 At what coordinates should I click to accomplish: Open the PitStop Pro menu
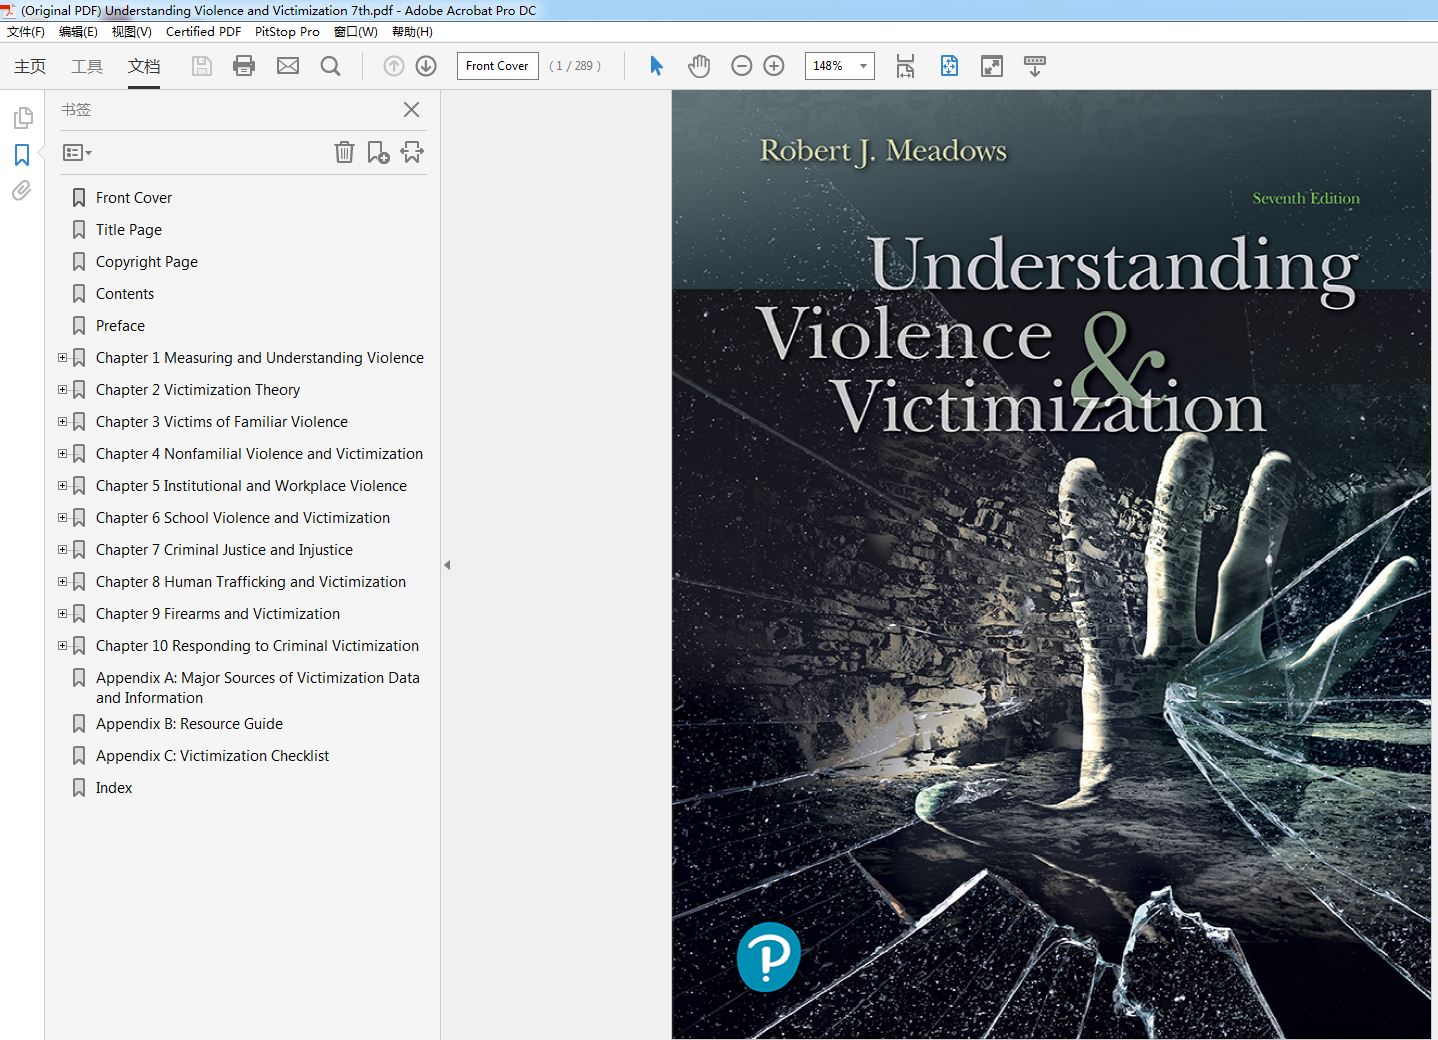[287, 32]
